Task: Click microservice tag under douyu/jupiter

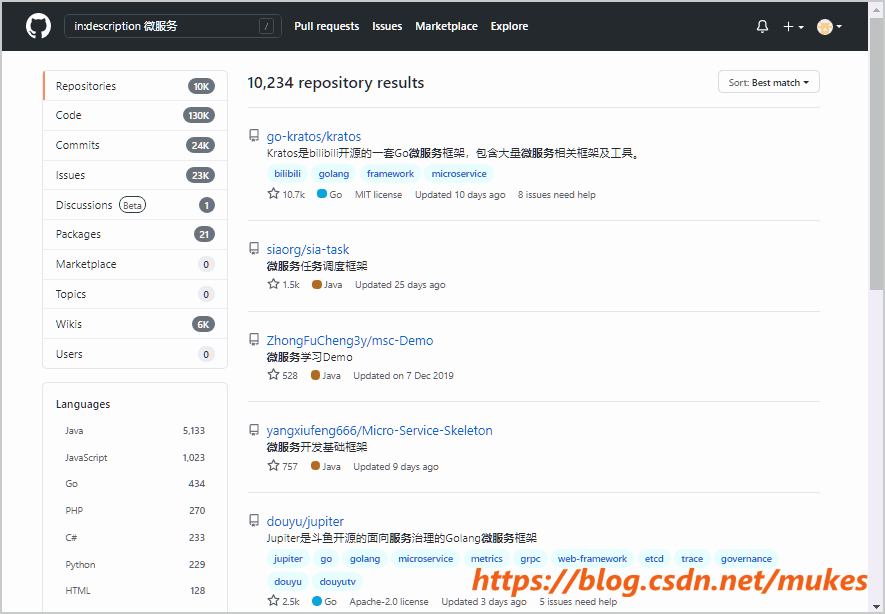Action: [426, 559]
